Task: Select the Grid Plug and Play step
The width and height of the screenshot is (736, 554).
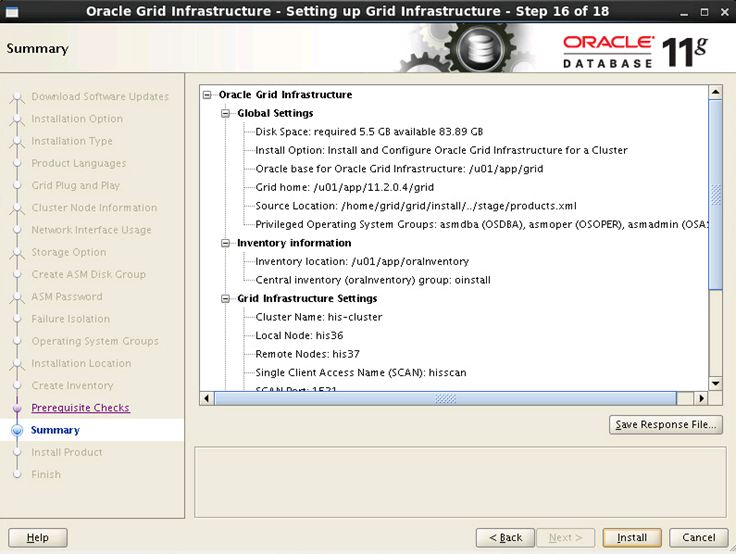Action: tap(76, 185)
